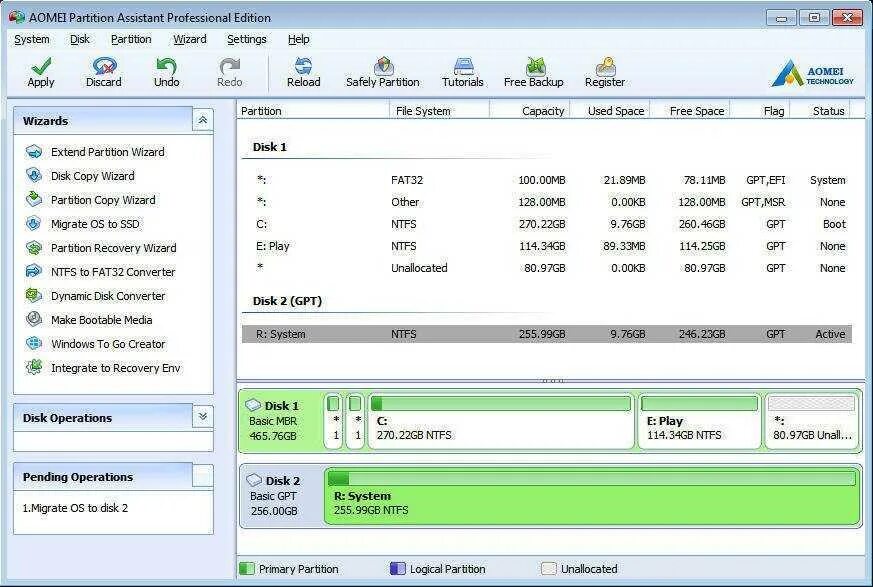This screenshot has height=587, width=873.
Task: Click the NTFS to FAT32 Converter icon
Action: [34, 271]
